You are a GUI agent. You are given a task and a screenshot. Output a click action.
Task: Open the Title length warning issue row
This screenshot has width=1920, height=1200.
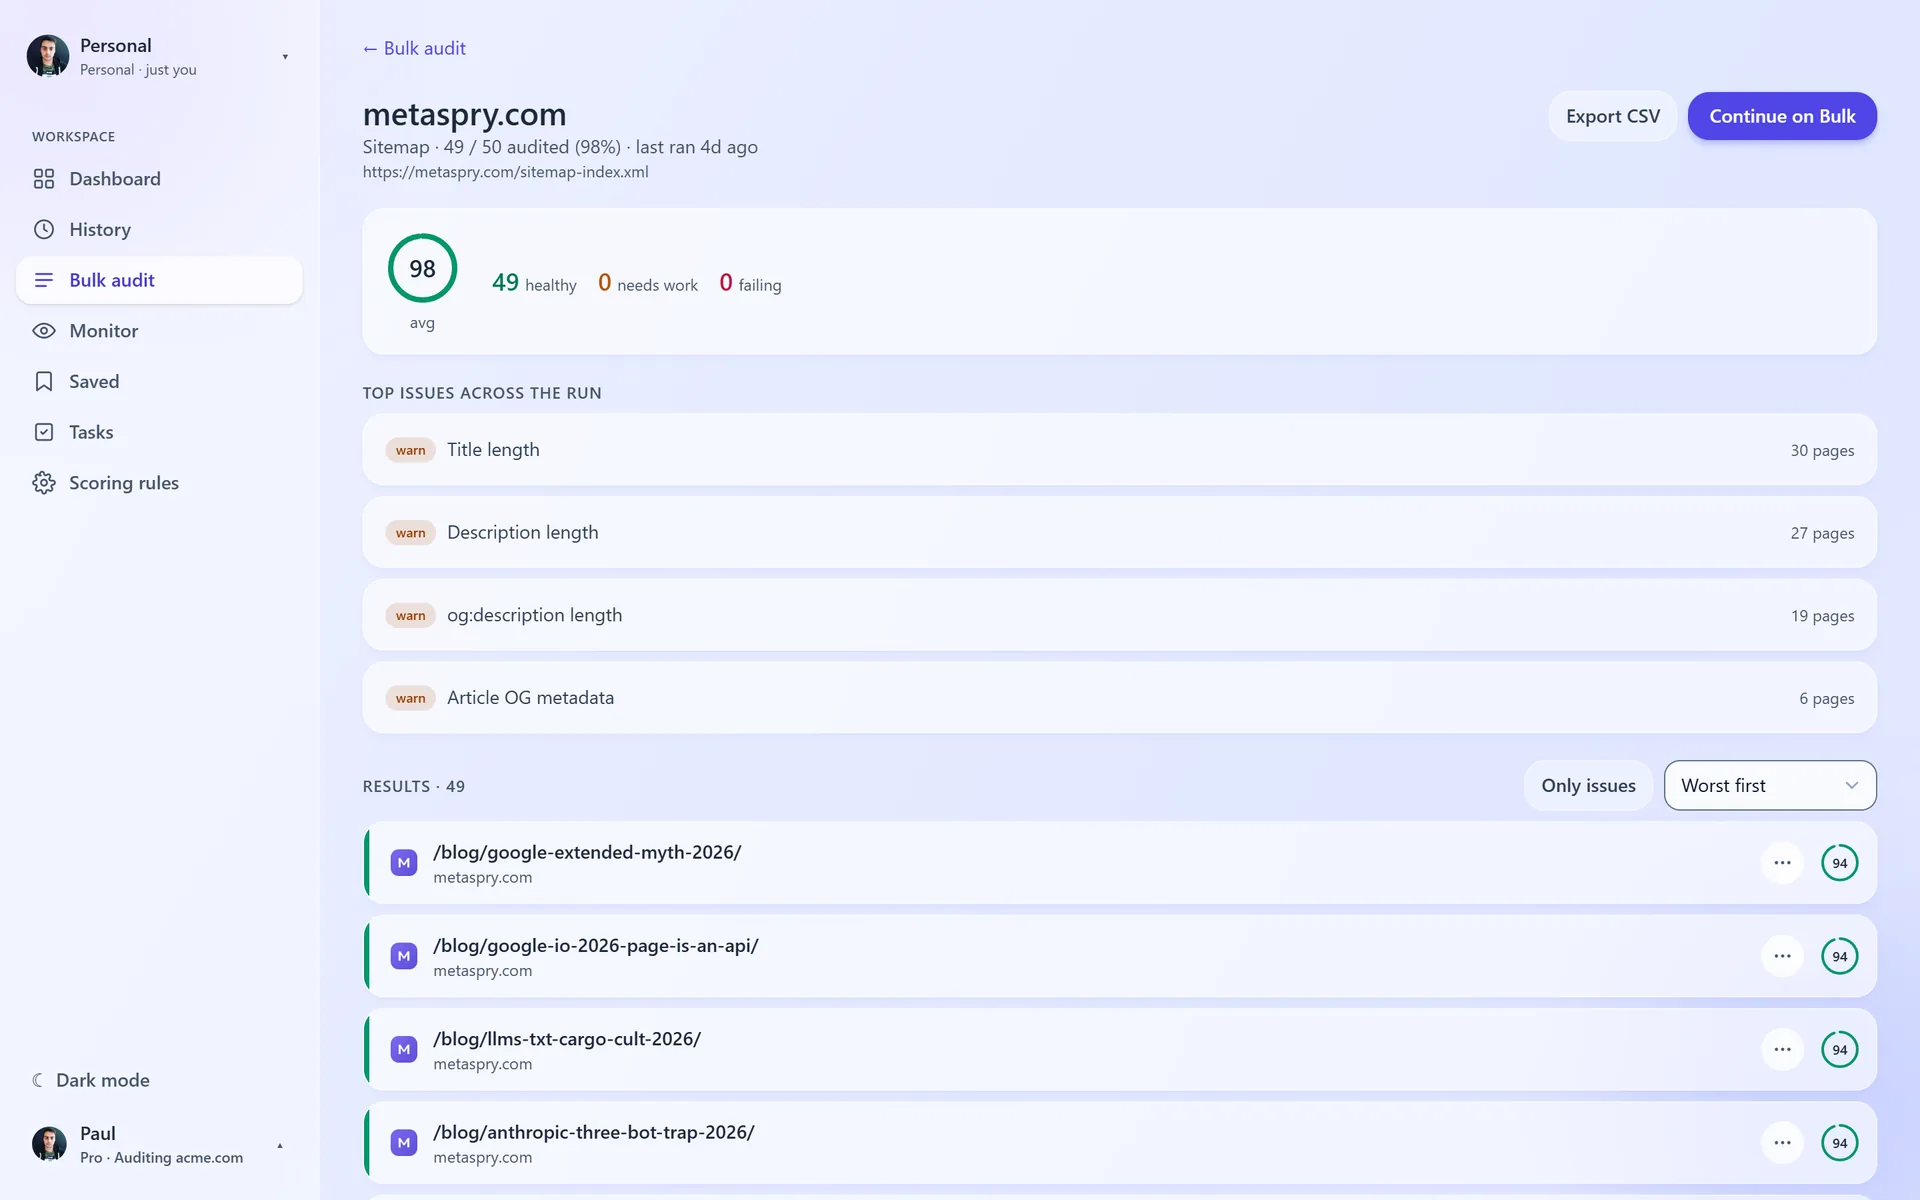1119,450
